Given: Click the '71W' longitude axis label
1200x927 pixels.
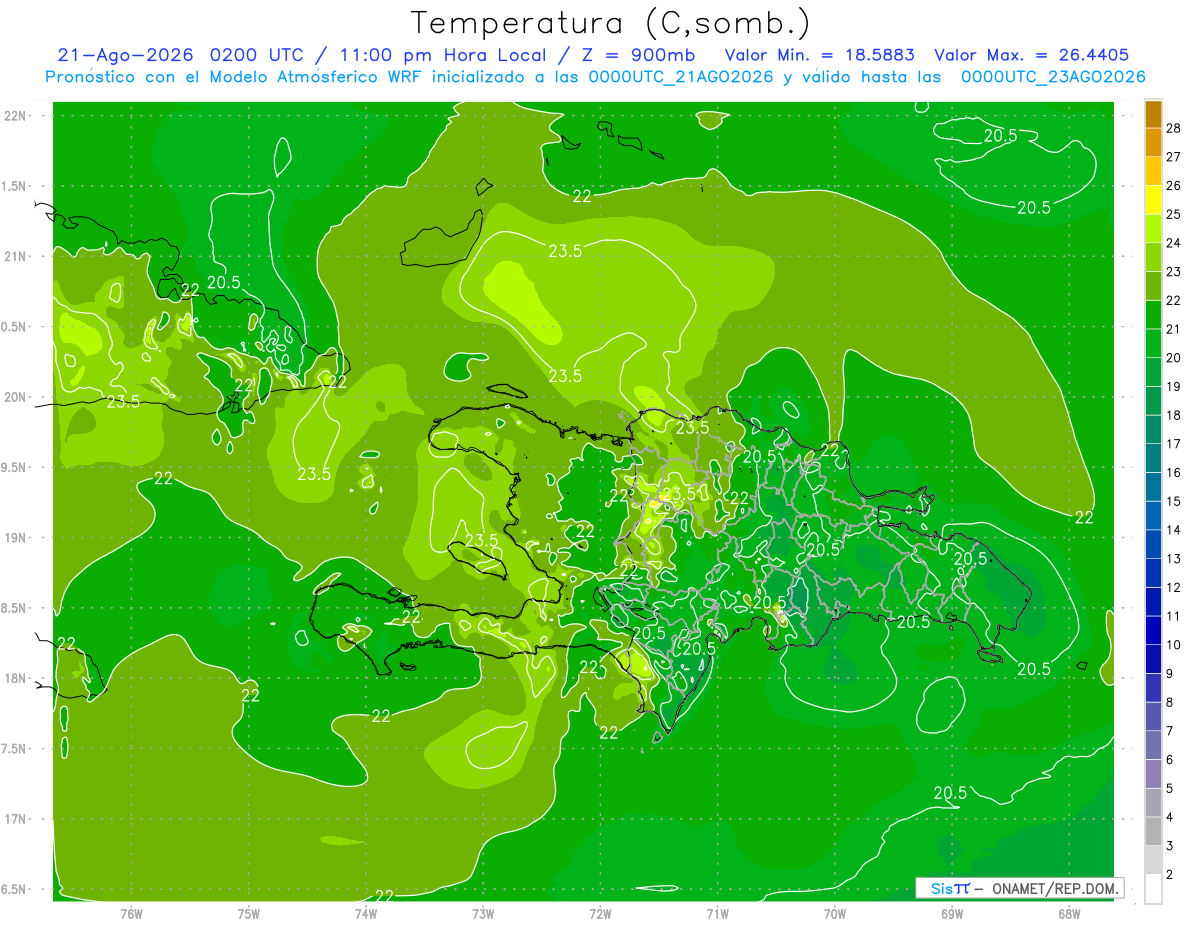Looking at the screenshot, I should 717,914.
